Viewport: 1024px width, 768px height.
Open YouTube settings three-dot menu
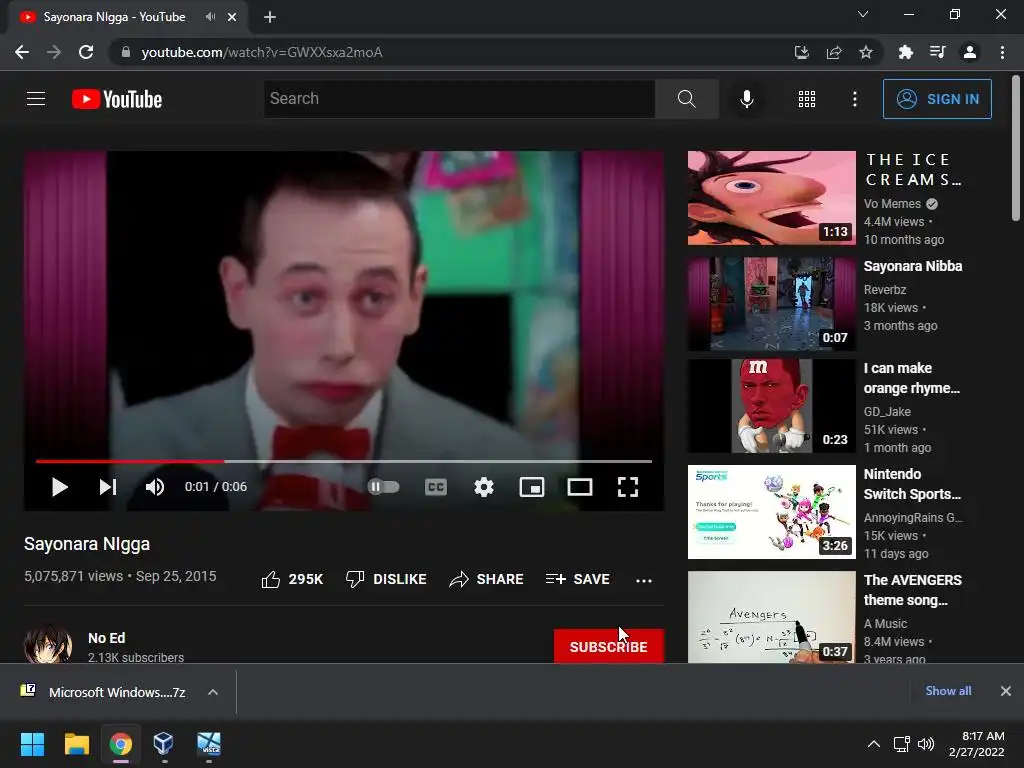tap(854, 99)
